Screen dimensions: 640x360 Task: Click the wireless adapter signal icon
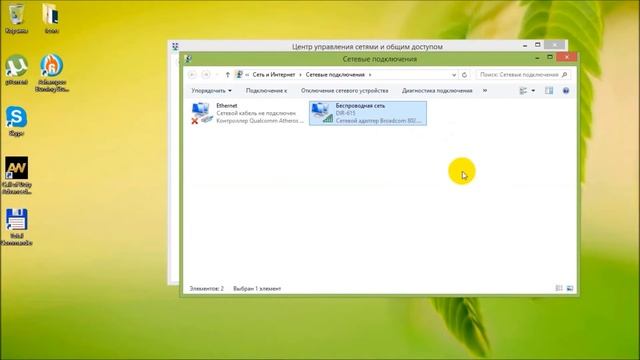point(322,113)
